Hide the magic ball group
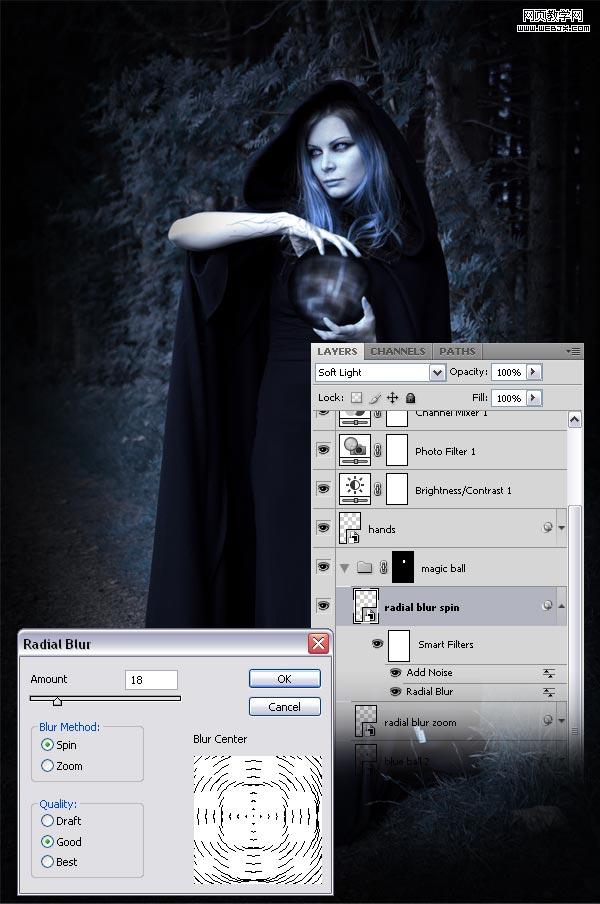This screenshot has width=600, height=904. pyautogui.click(x=323, y=567)
